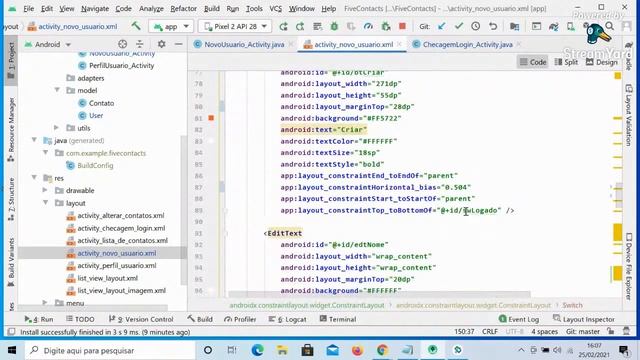
Task: Click the Debug app bug icon
Action: pos(334,27)
